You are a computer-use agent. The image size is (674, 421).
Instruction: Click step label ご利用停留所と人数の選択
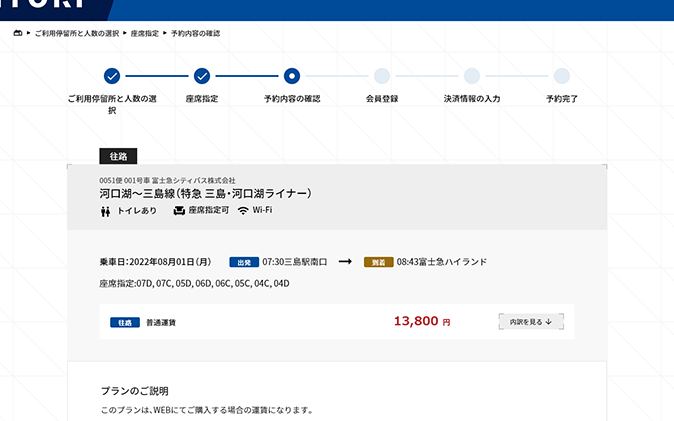[112, 104]
